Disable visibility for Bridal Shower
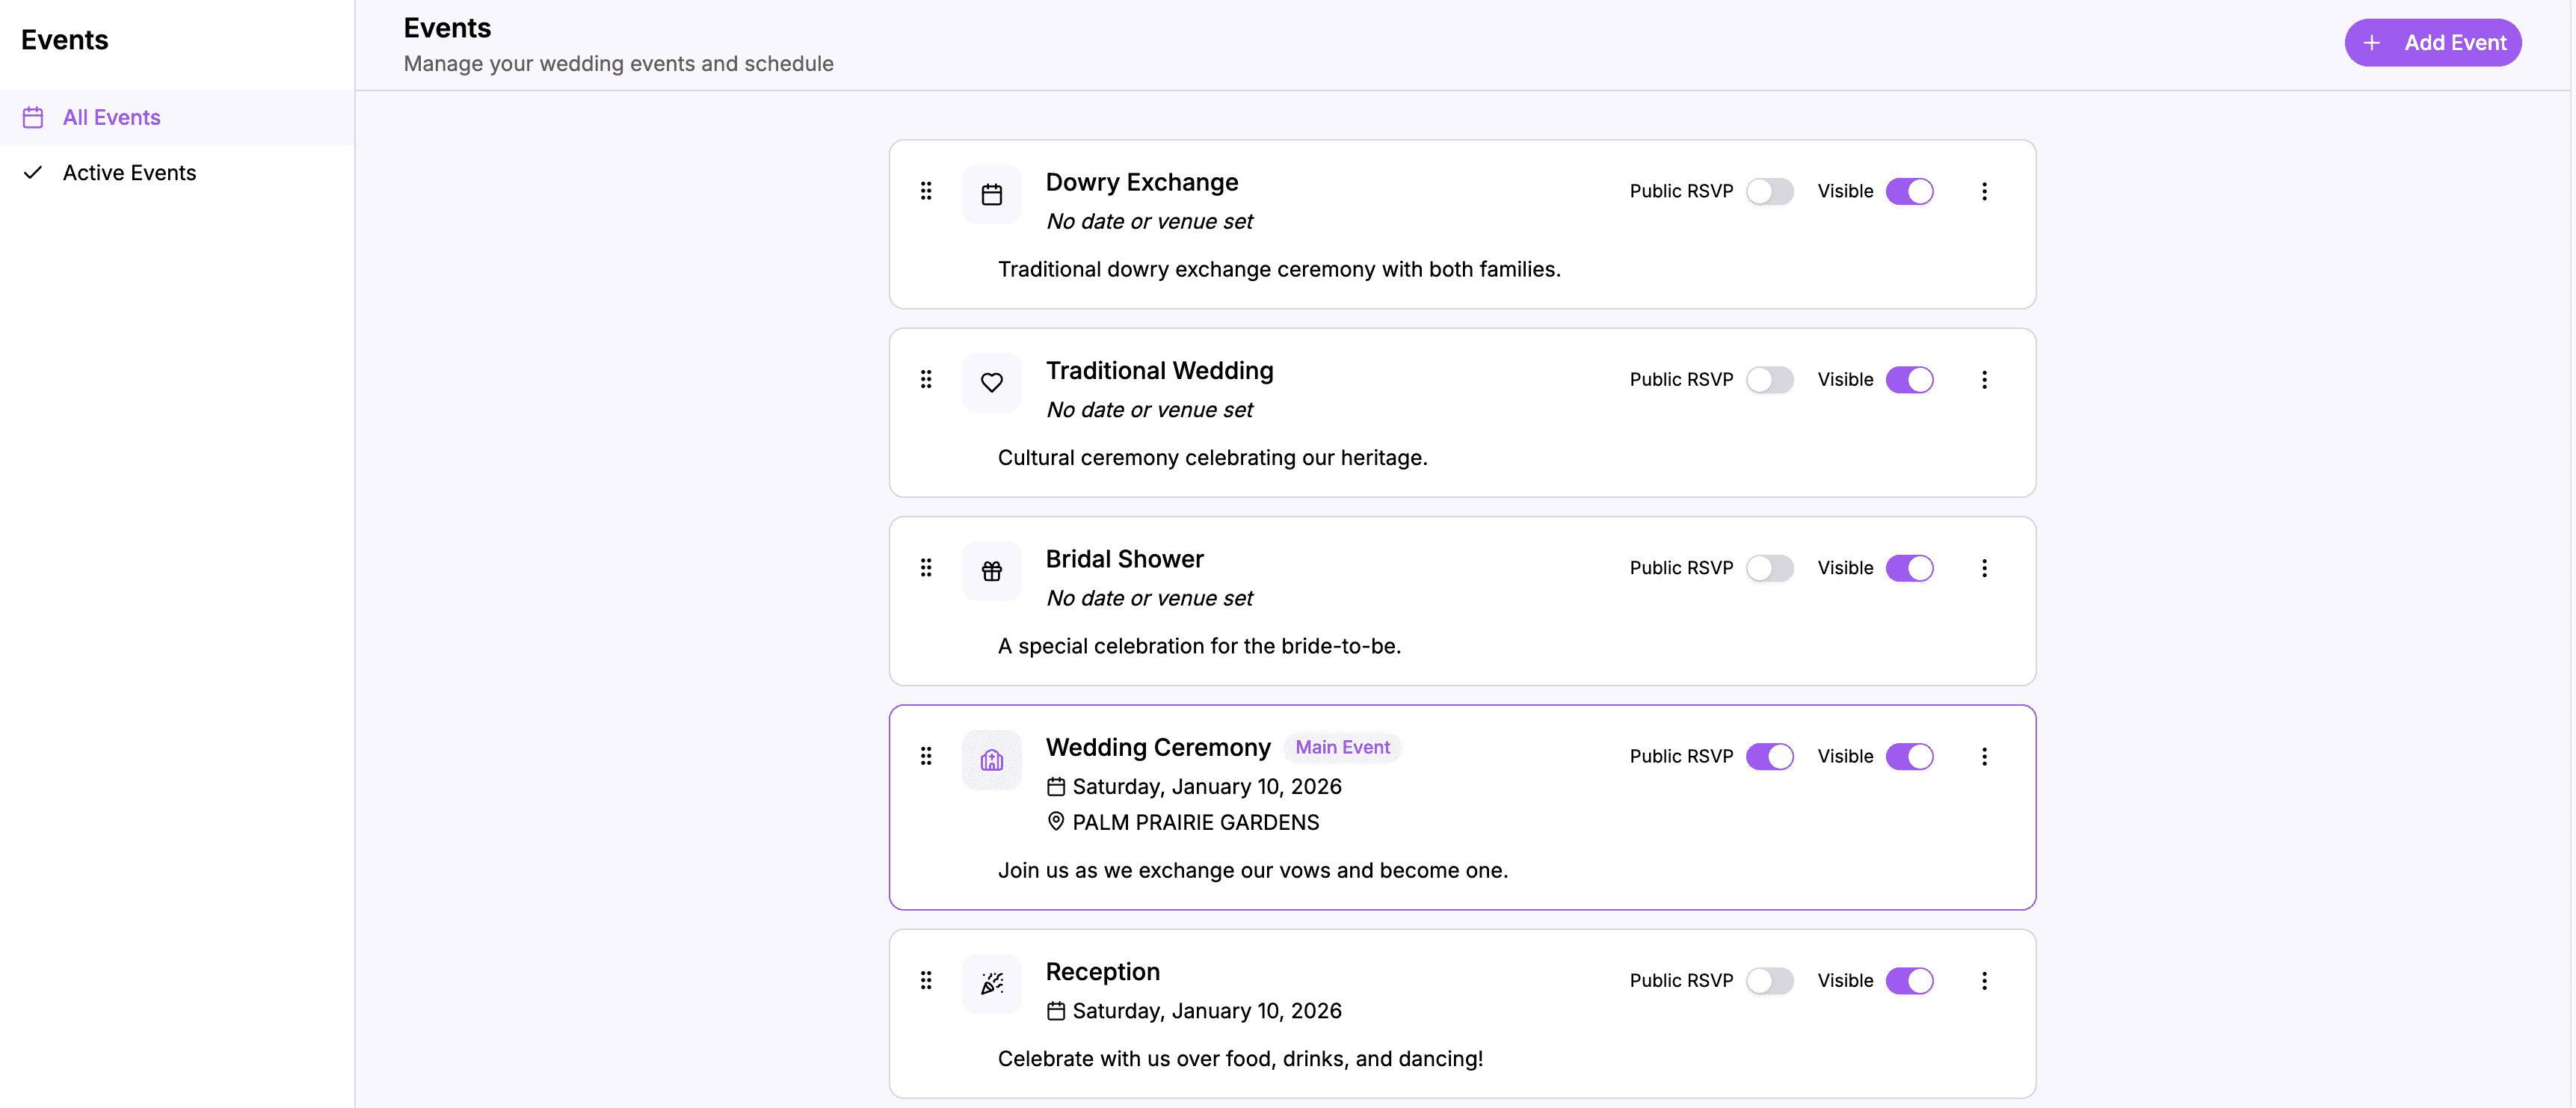Screen dimensions: 2576x1108 pyautogui.click(x=1910, y=567)
